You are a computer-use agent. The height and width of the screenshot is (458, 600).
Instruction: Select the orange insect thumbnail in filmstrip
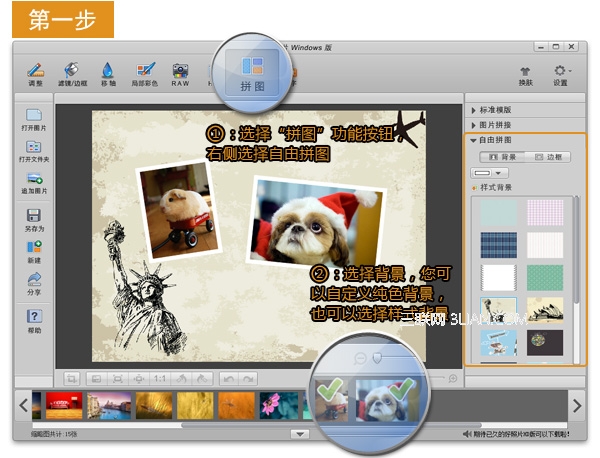[x=236, y=406]
